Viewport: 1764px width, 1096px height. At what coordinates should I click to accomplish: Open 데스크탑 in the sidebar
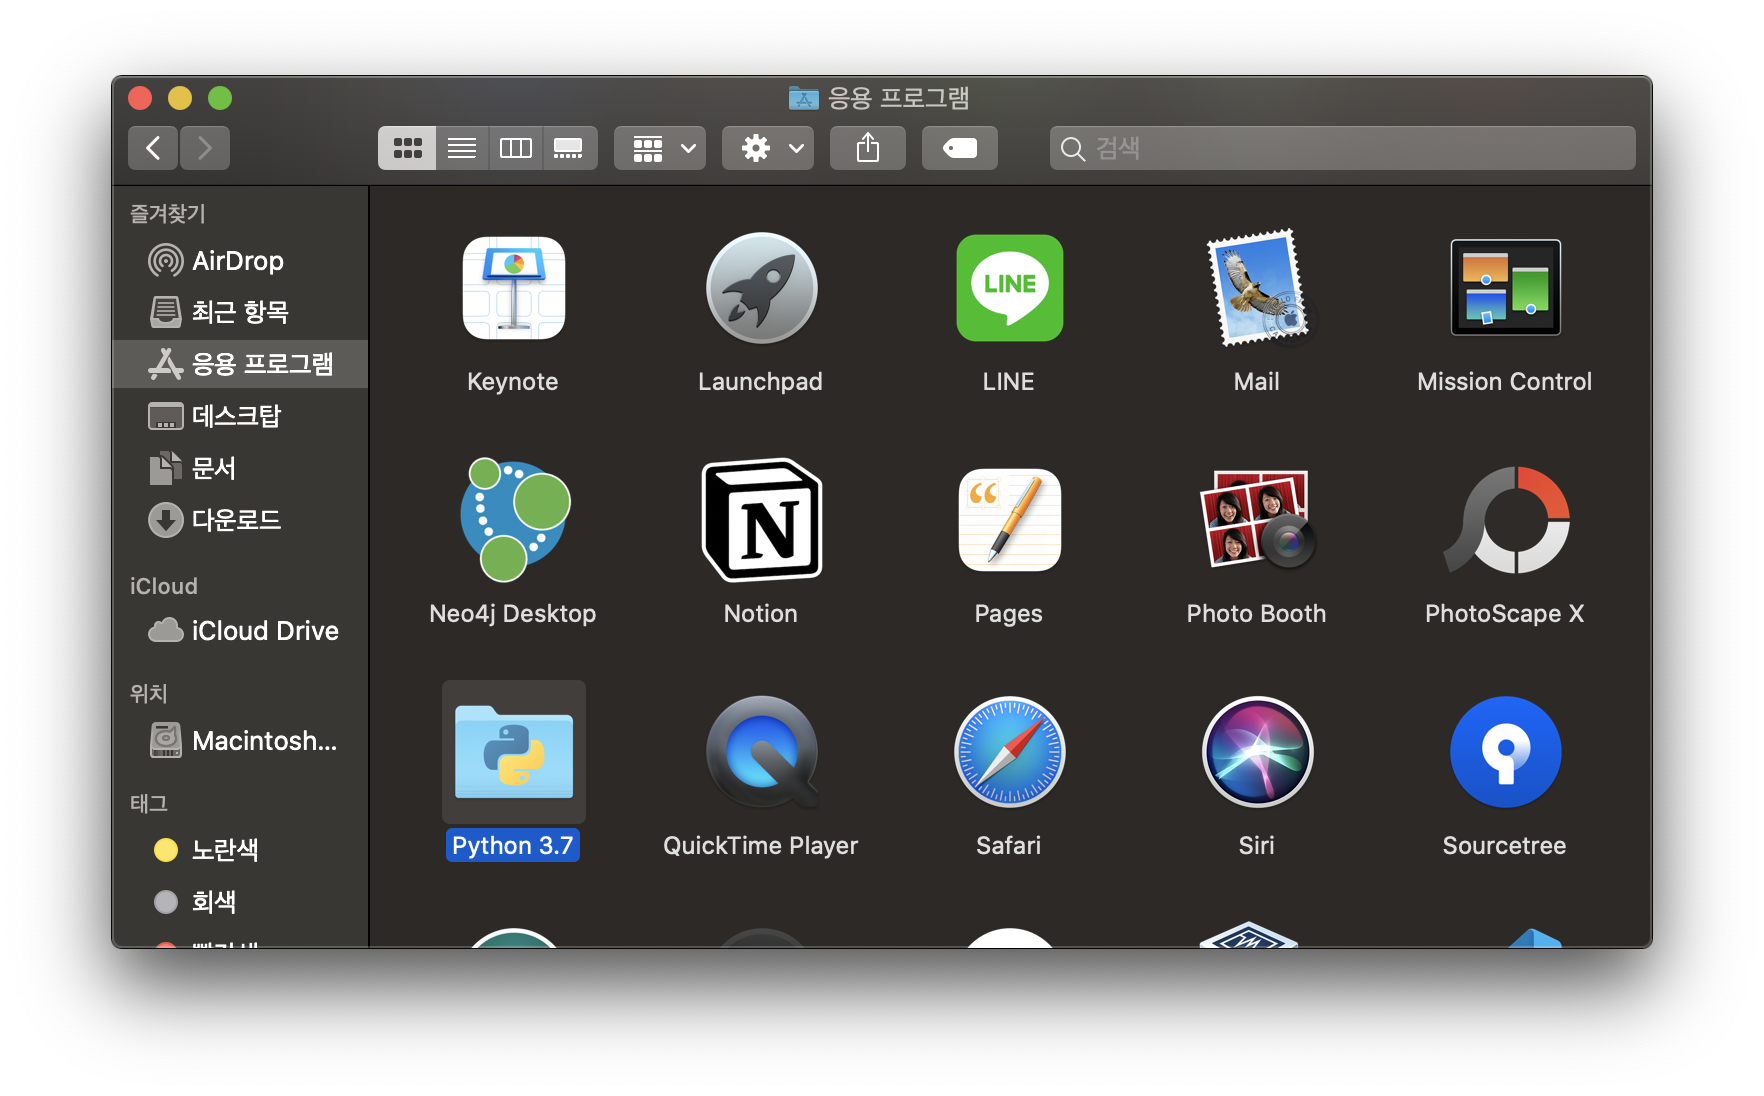[x=240, y=416]
